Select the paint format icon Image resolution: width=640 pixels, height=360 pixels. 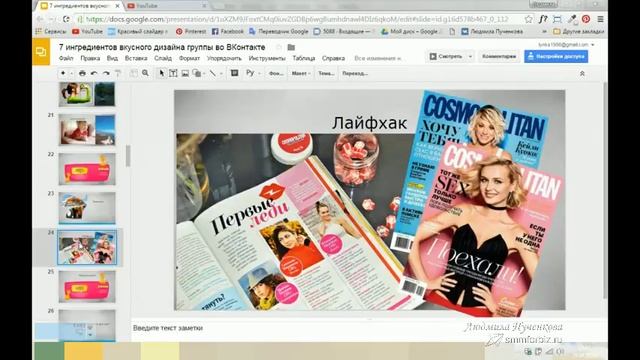tap(118, 73)
